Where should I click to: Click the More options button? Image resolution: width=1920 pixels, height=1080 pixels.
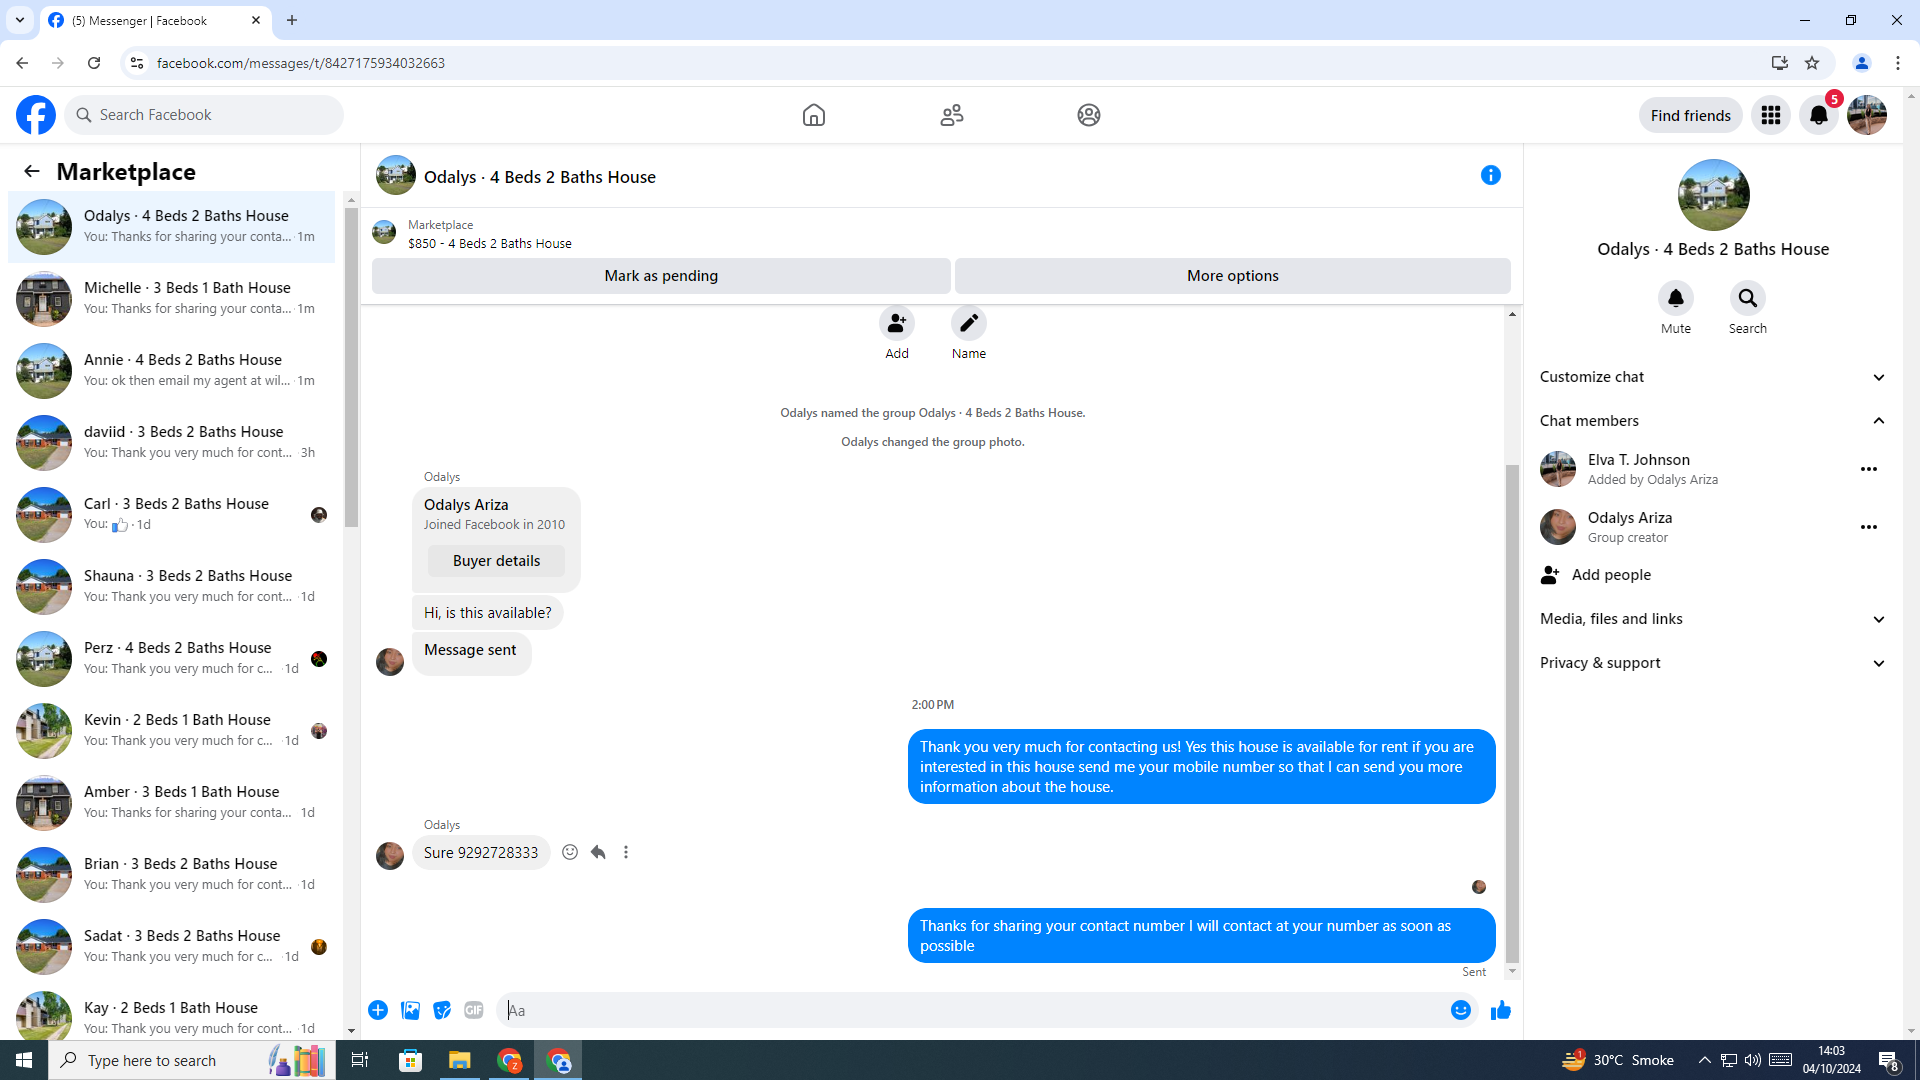(x=1233, y=276)
